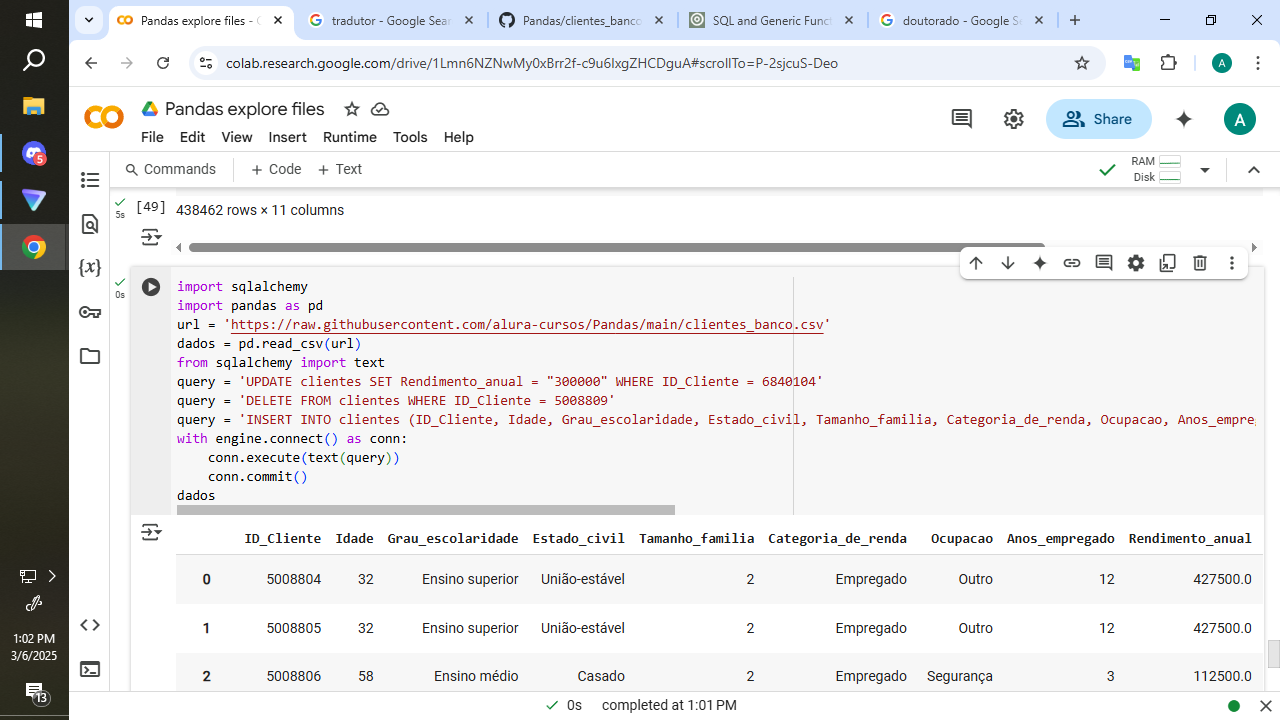The height and width of the screenshot is (720, 1280).
Task: Open the Runtime menu
Action: click(x=350, y=137)
